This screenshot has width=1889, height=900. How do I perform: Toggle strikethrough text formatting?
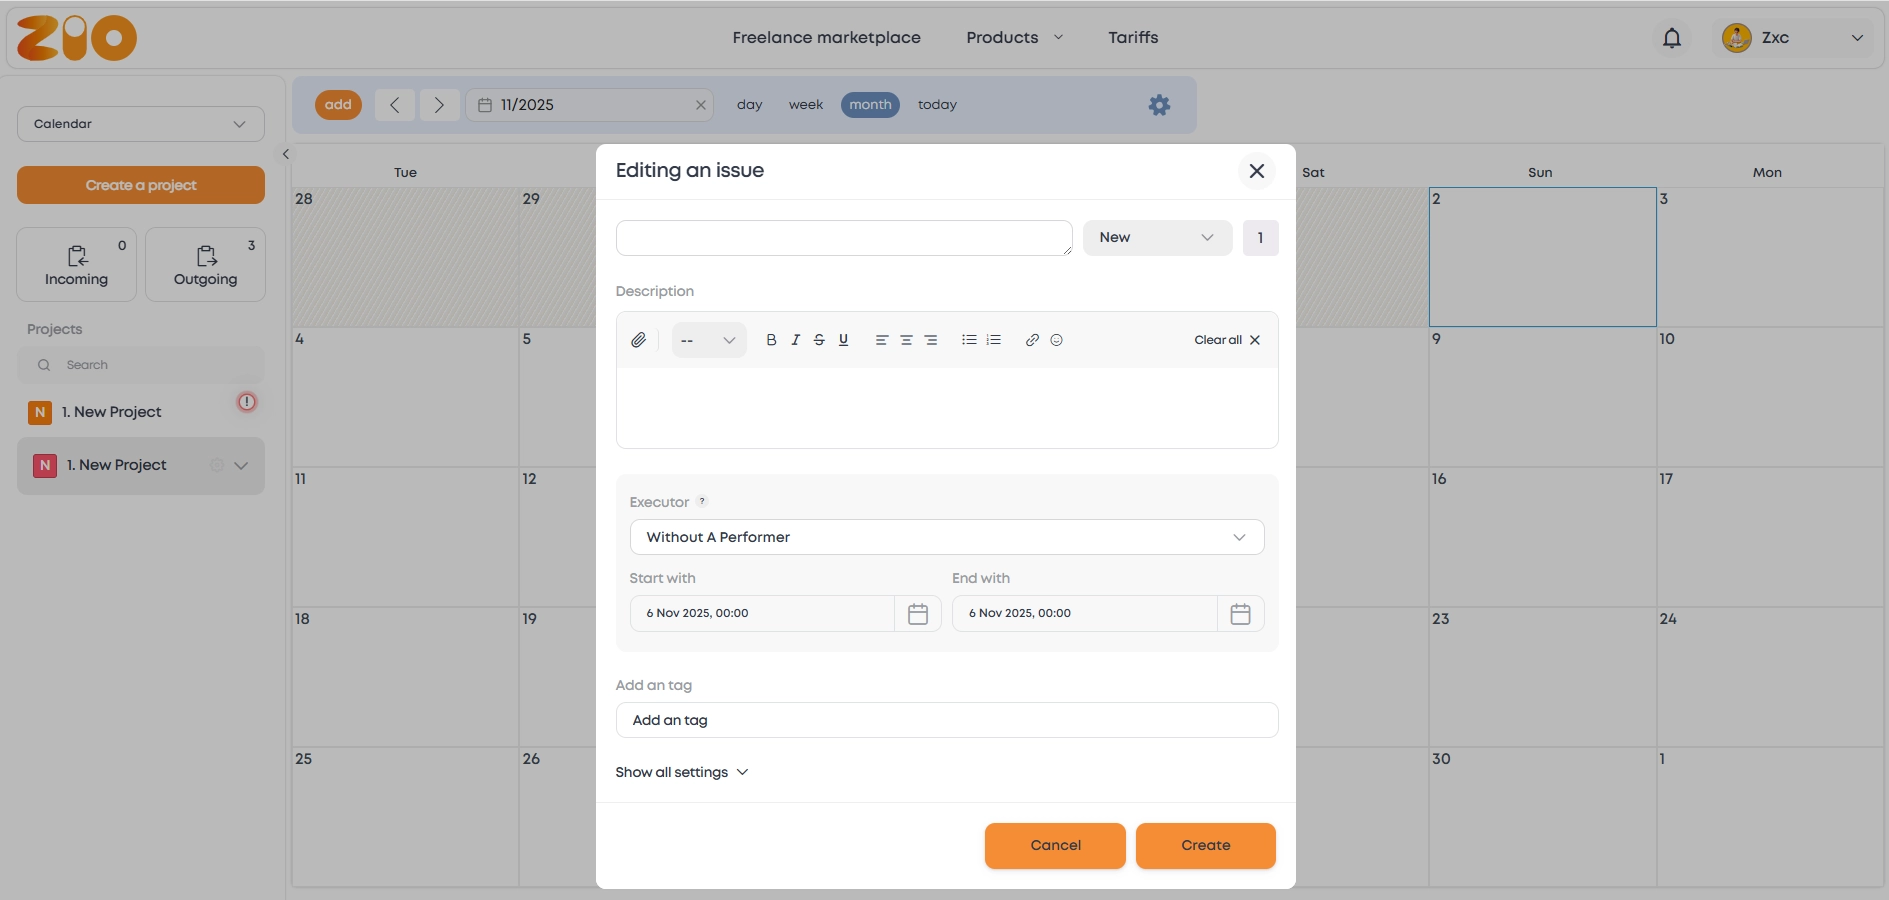pyautogui.click(x=819, y=340)
